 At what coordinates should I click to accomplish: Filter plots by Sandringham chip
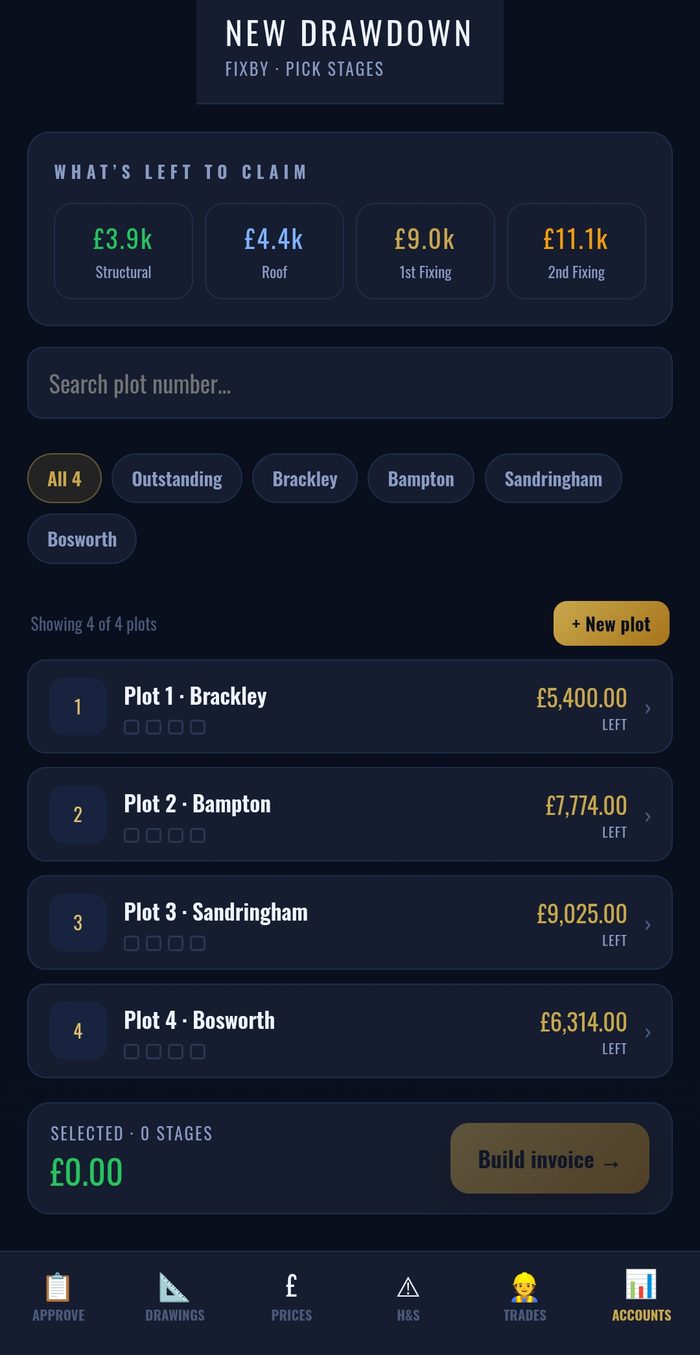click(553, 478)
